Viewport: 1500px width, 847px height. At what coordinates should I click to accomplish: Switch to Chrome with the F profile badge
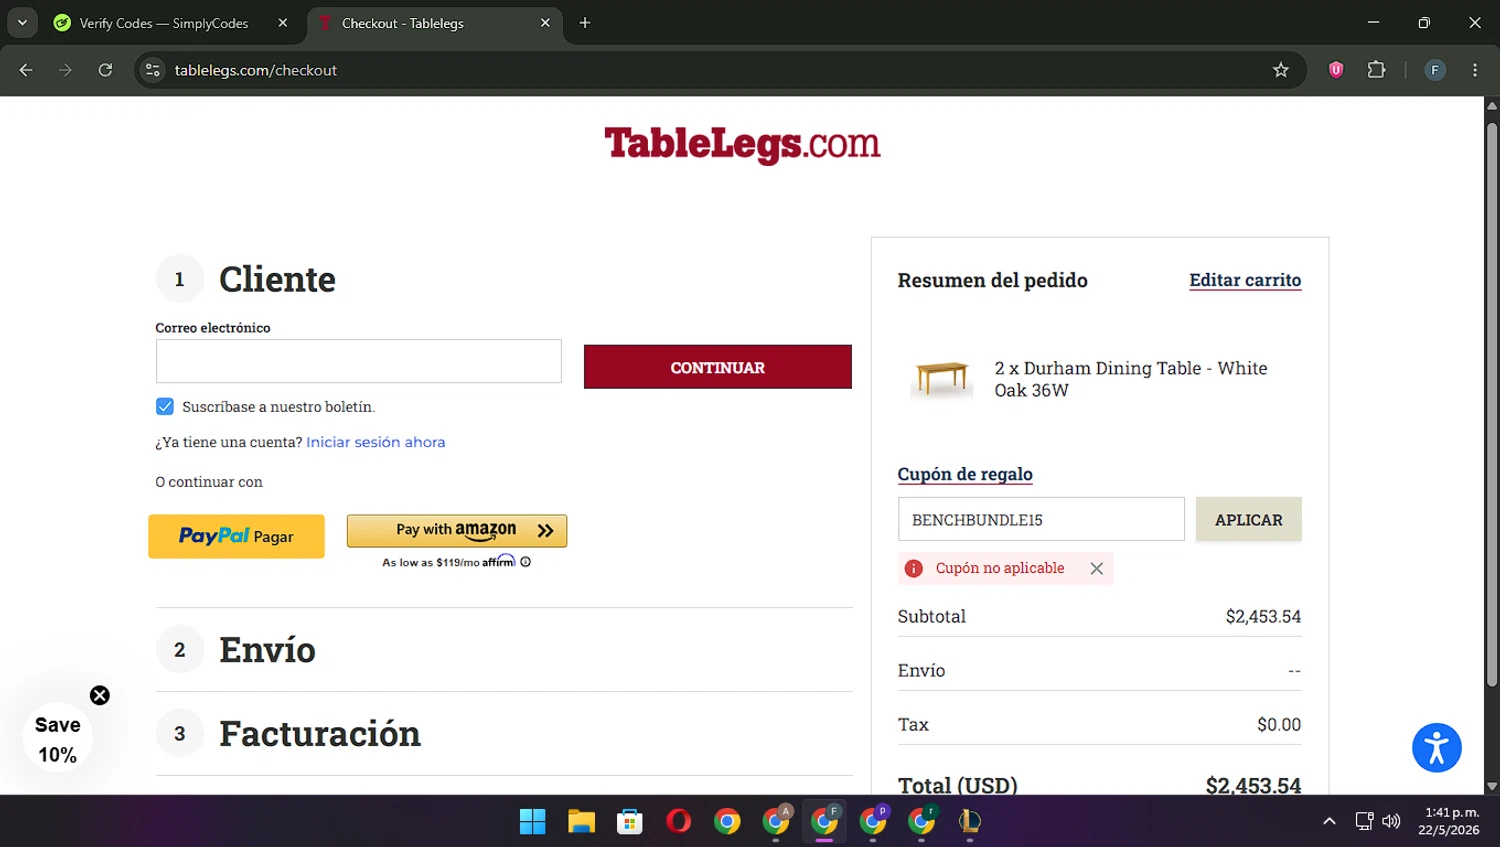[x=824, y=821]
